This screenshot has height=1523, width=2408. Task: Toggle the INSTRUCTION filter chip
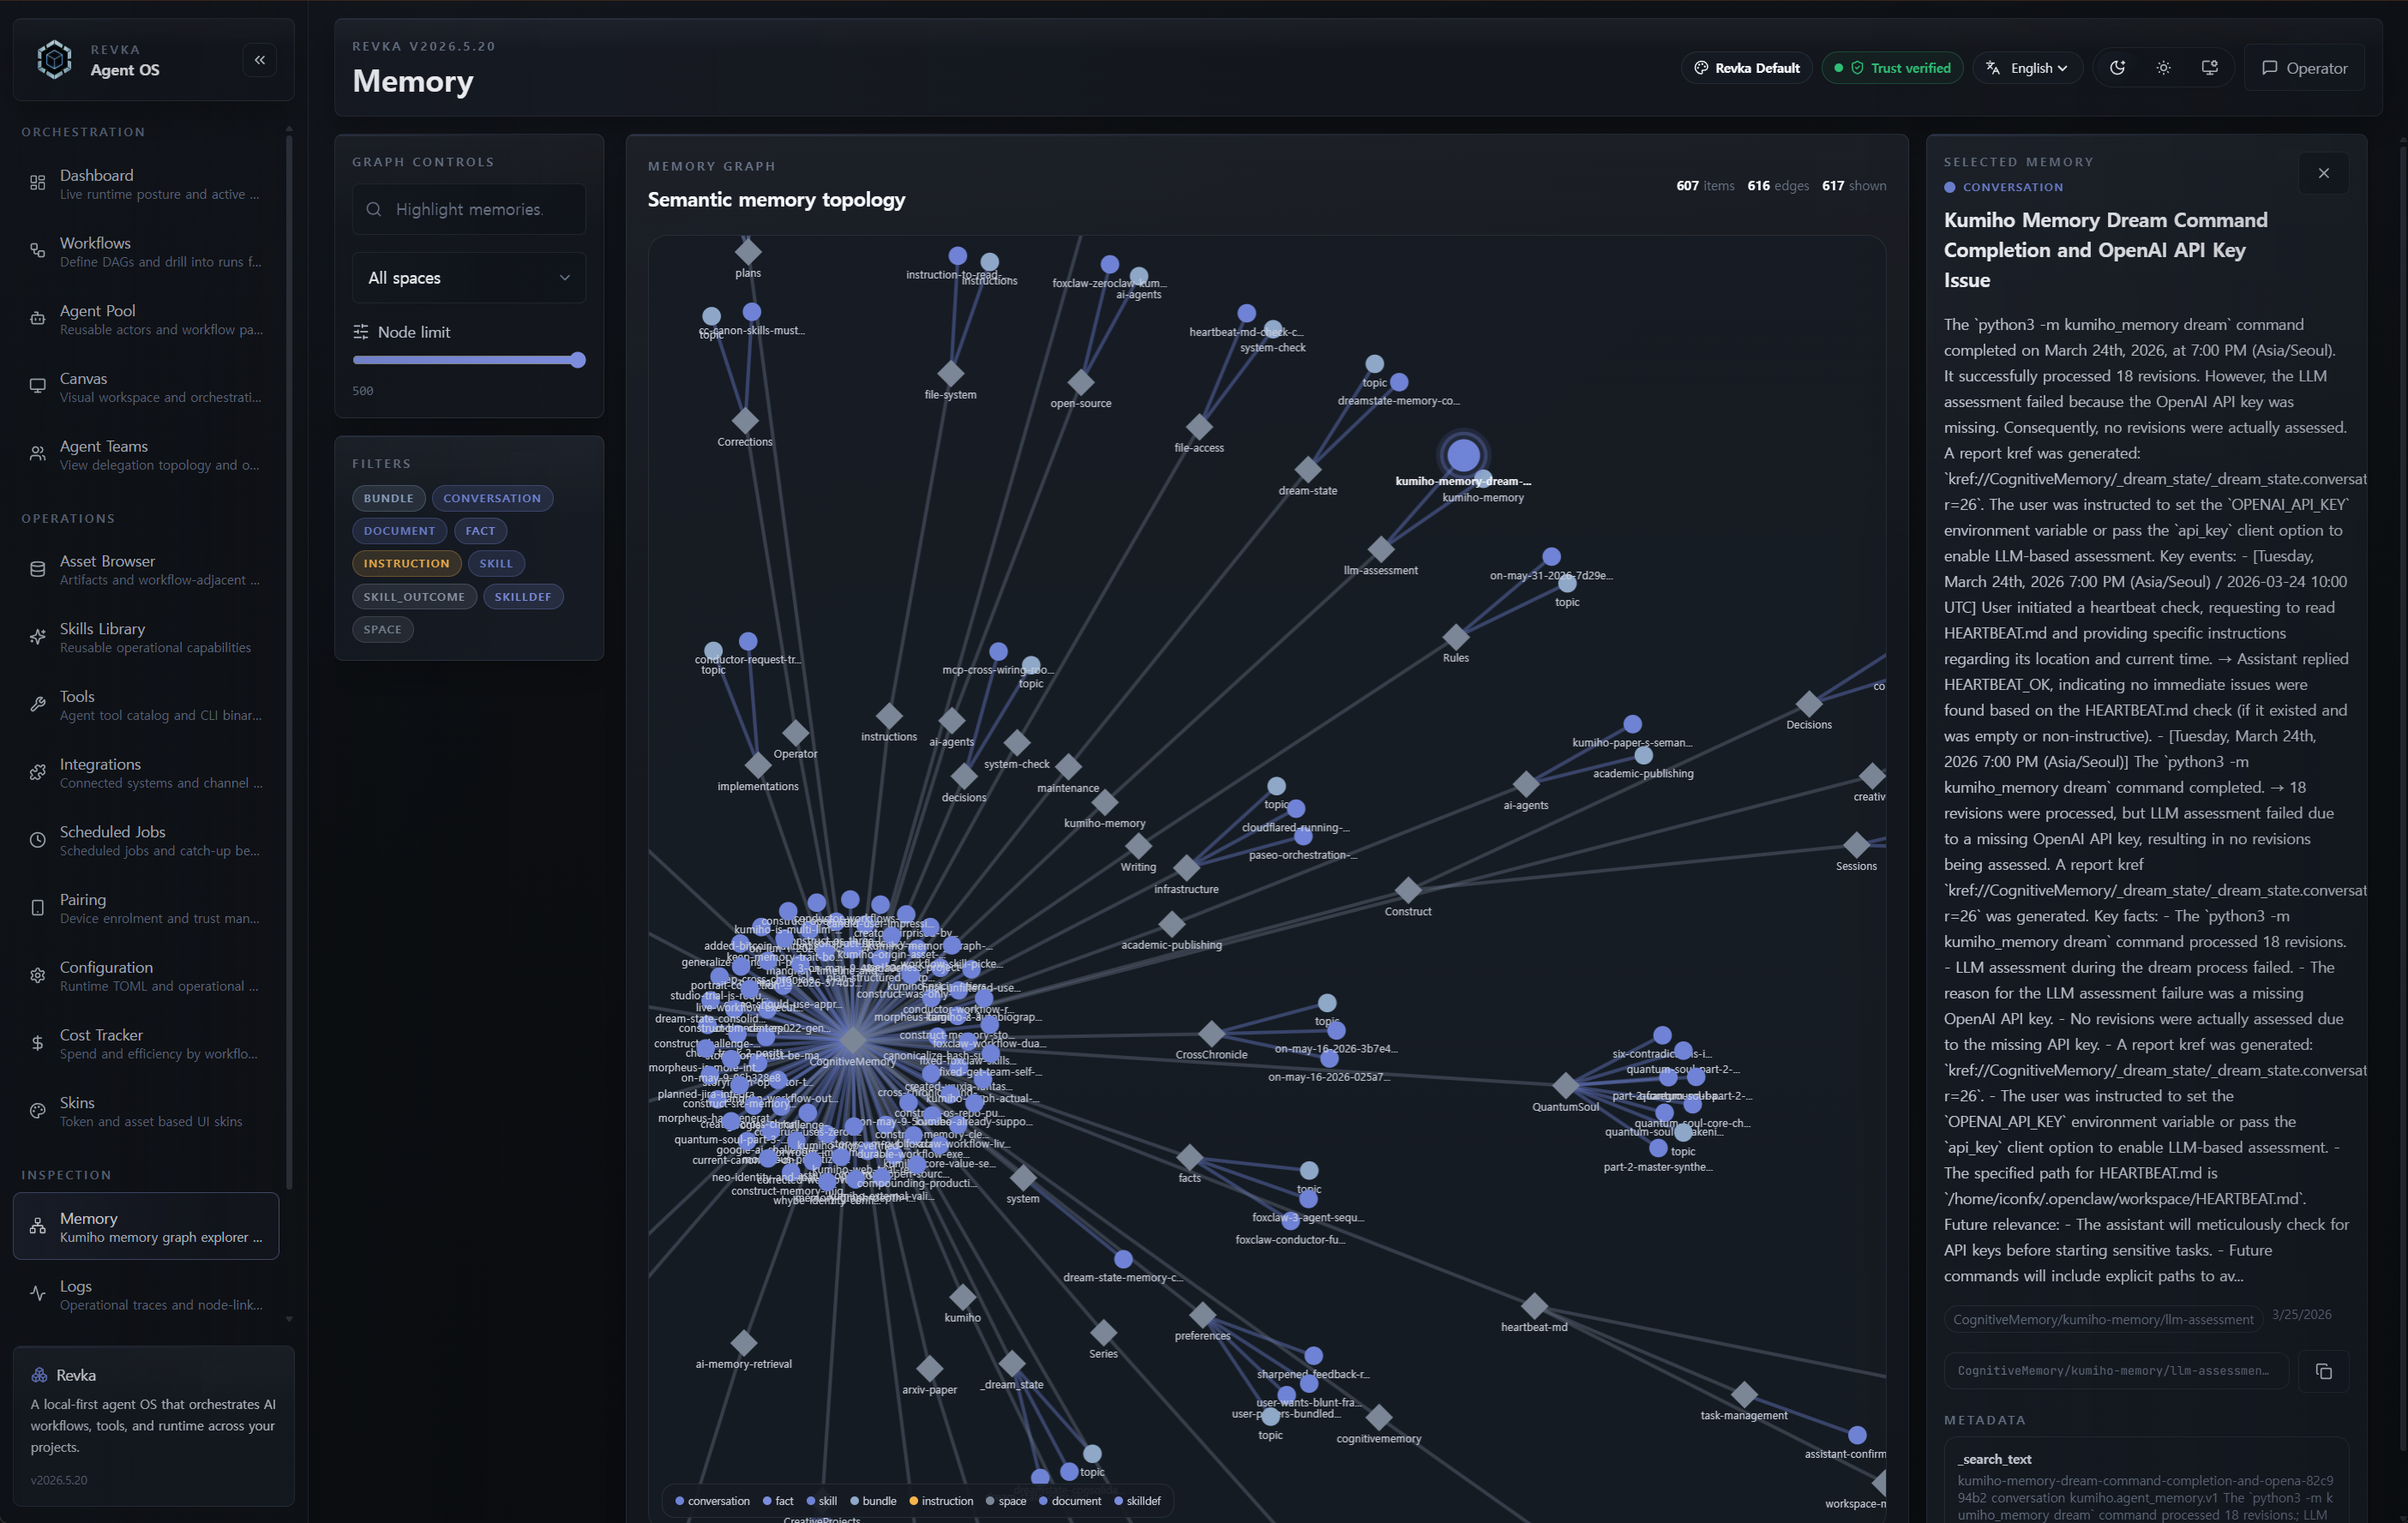406,563
